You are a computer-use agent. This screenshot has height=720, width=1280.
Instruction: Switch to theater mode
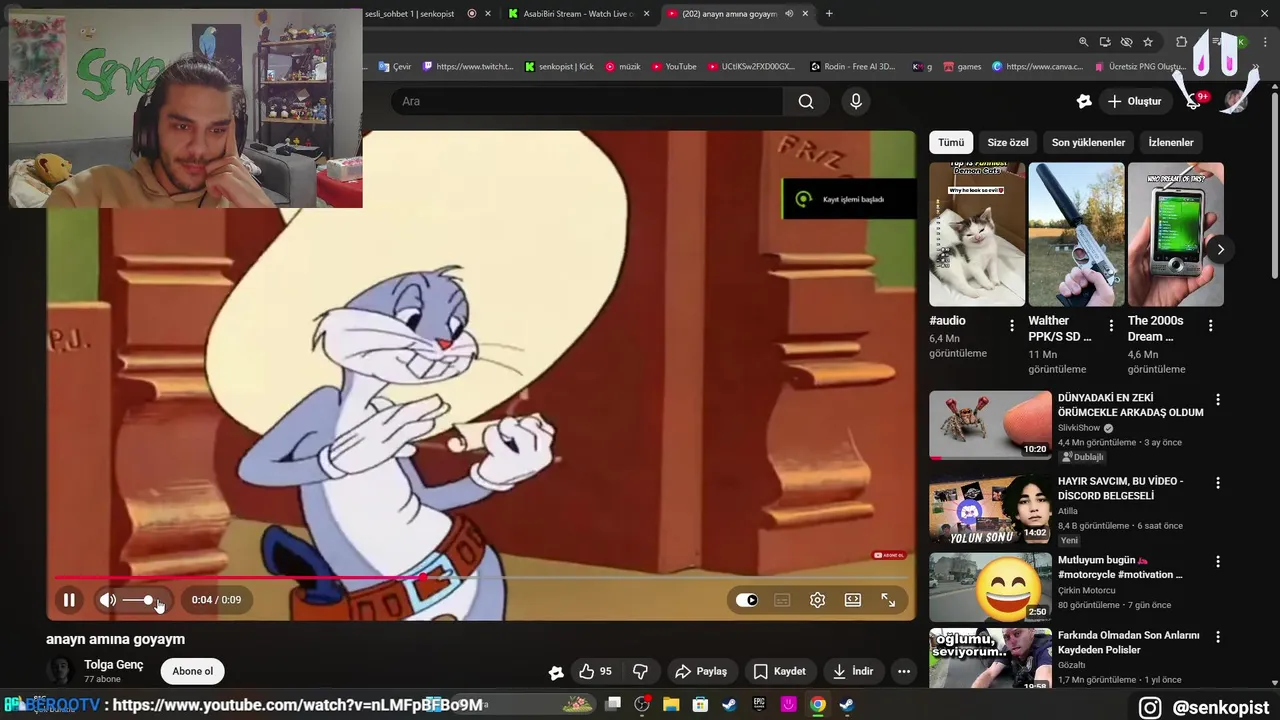[x=853, y=600]
